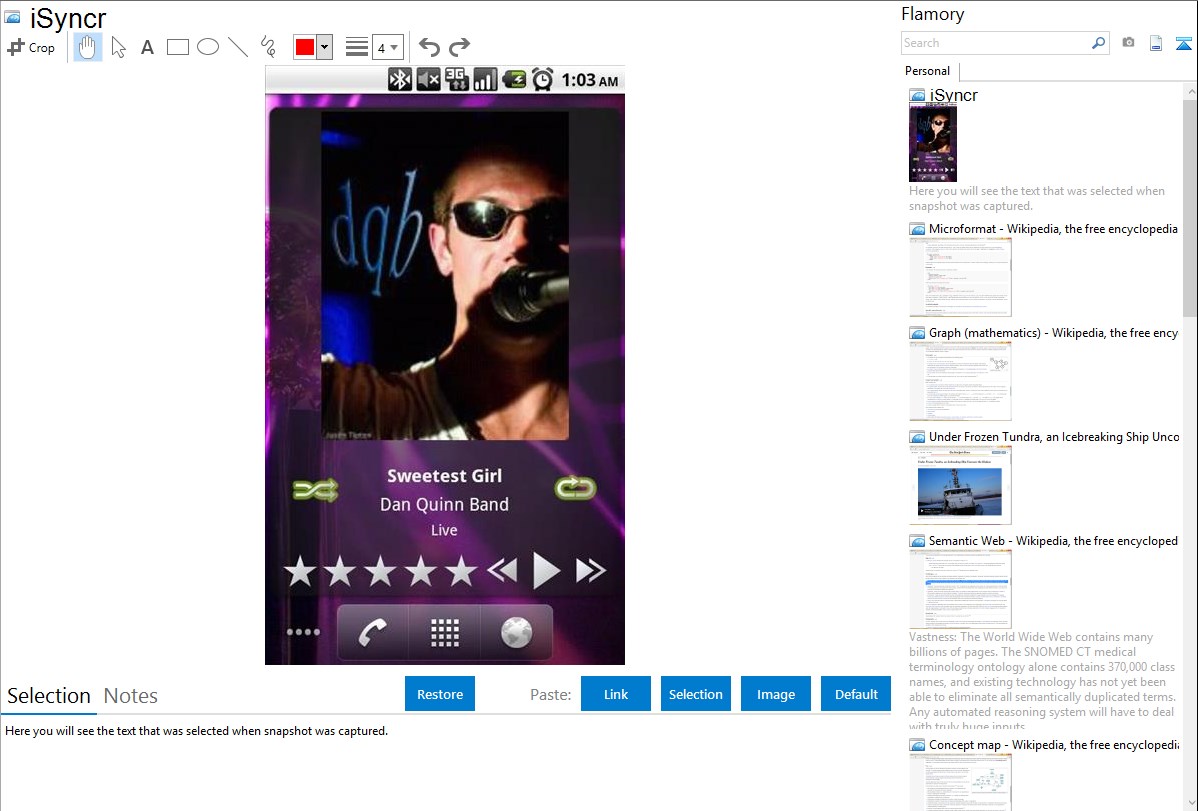Paste as Selection
Screen dimensions: 1198x811
(696, 694)
